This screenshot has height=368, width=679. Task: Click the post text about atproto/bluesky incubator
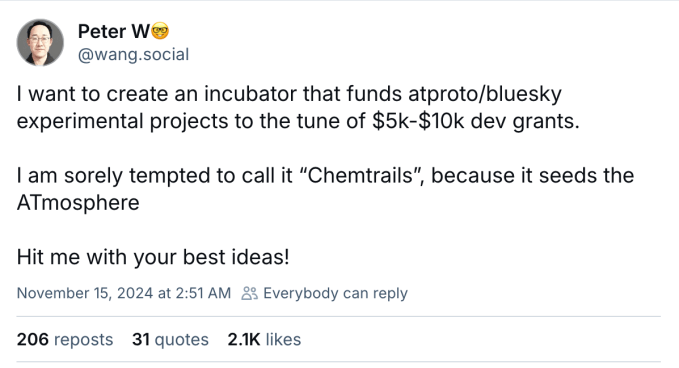(298, 107)
